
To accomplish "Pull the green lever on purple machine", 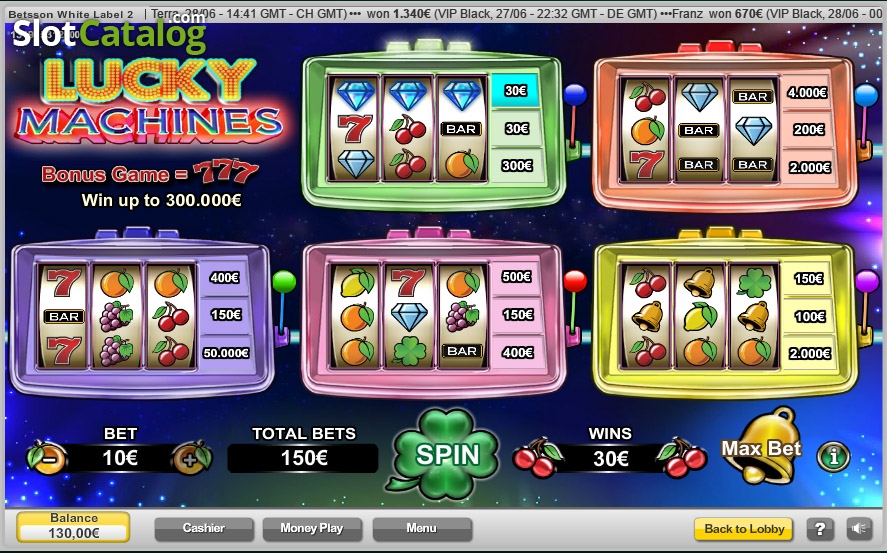I will click(283, 305).
